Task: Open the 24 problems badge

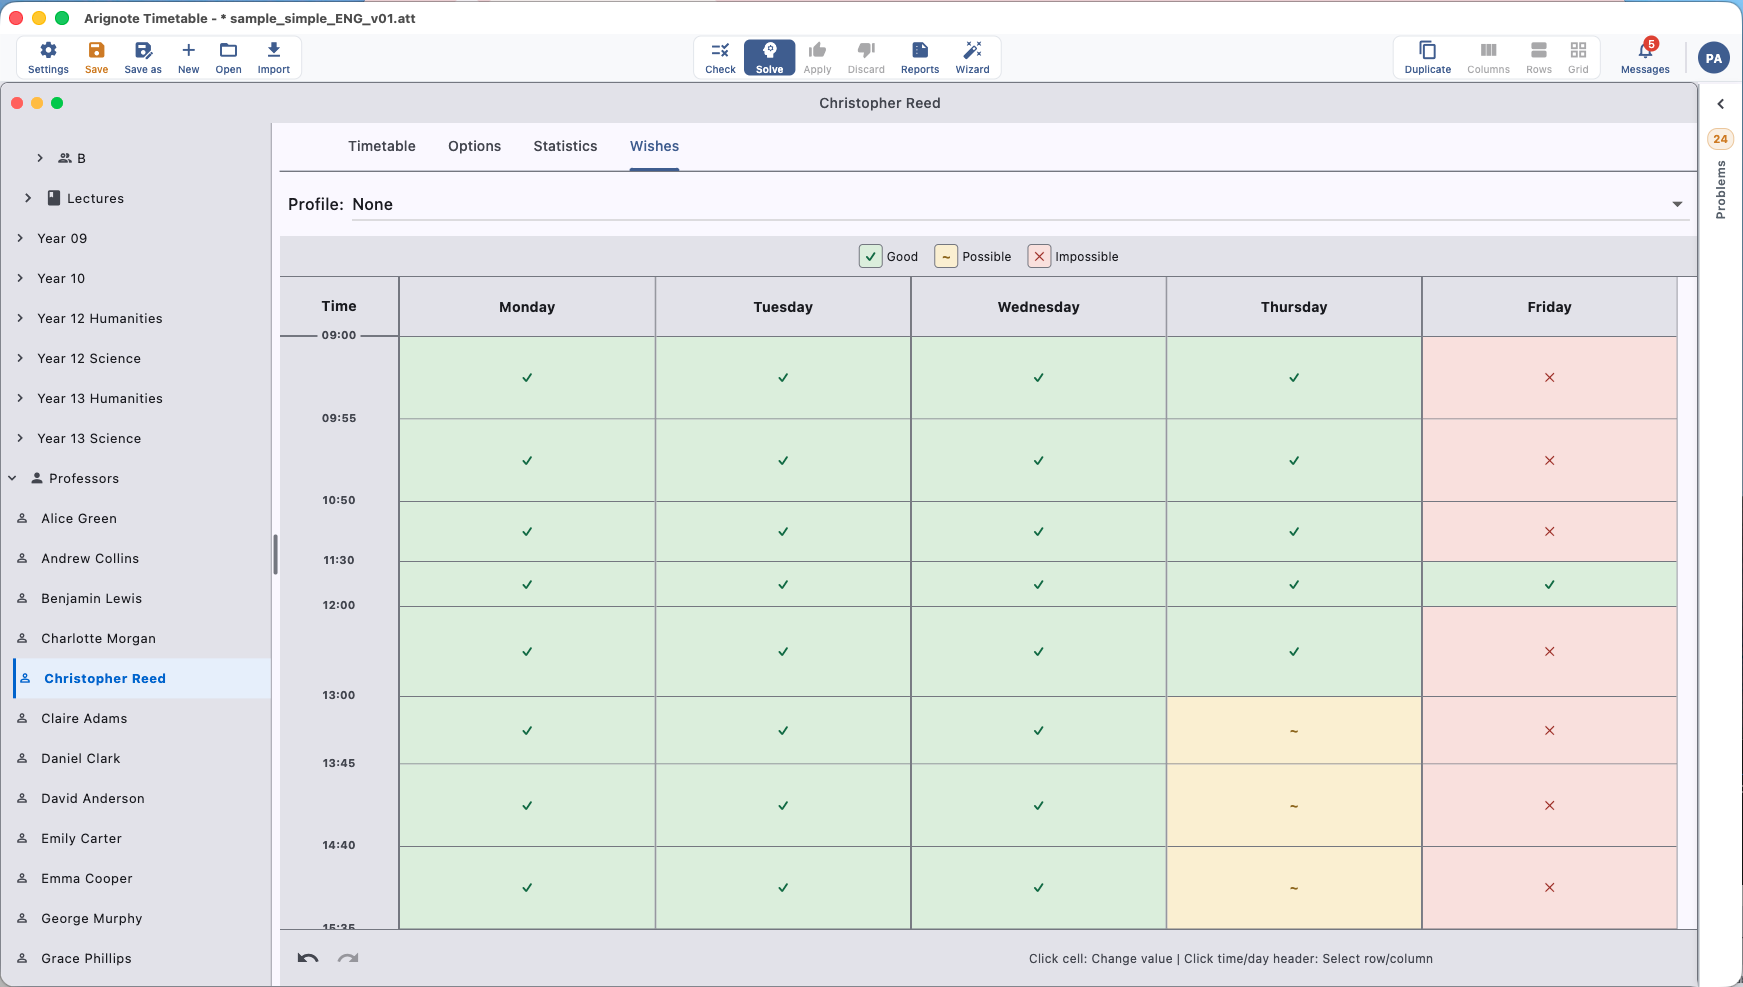Action: click(1720, 139)
